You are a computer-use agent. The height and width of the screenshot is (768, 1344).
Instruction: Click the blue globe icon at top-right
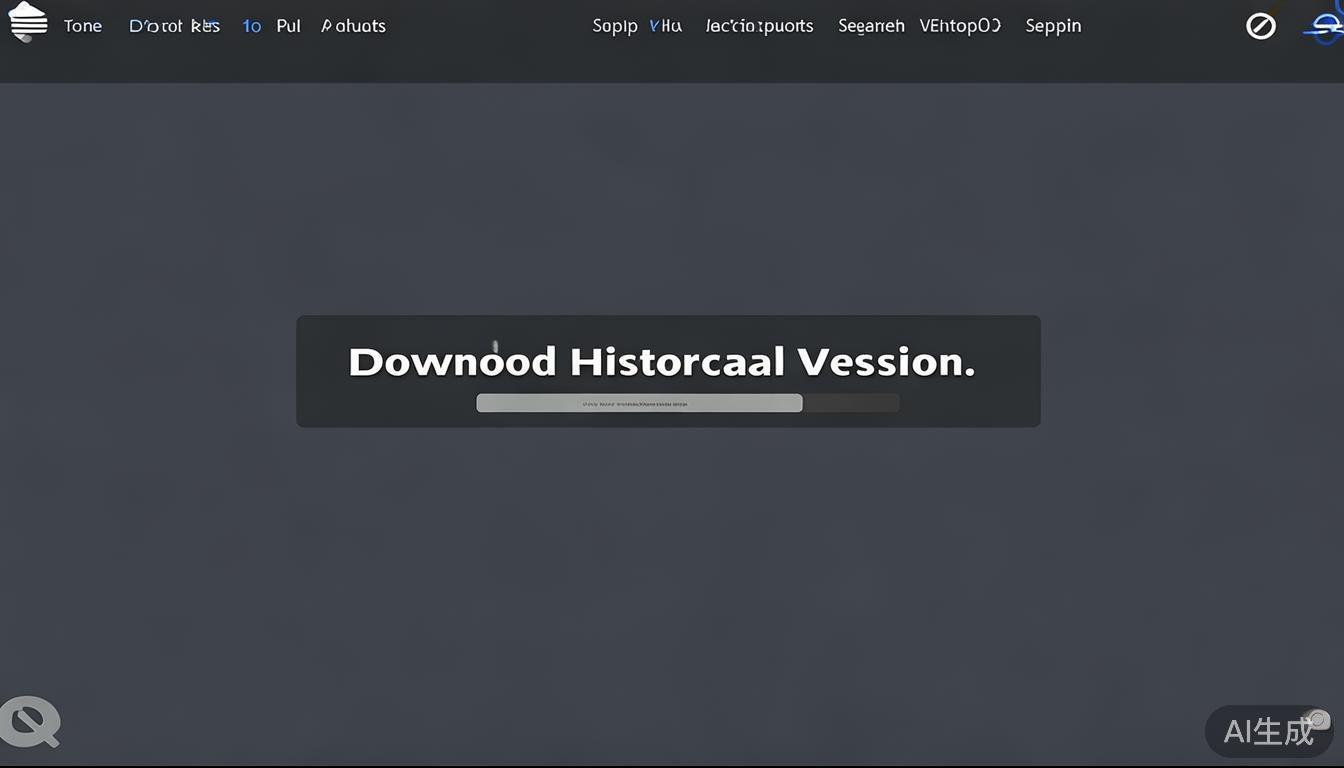coord(1323,29)
